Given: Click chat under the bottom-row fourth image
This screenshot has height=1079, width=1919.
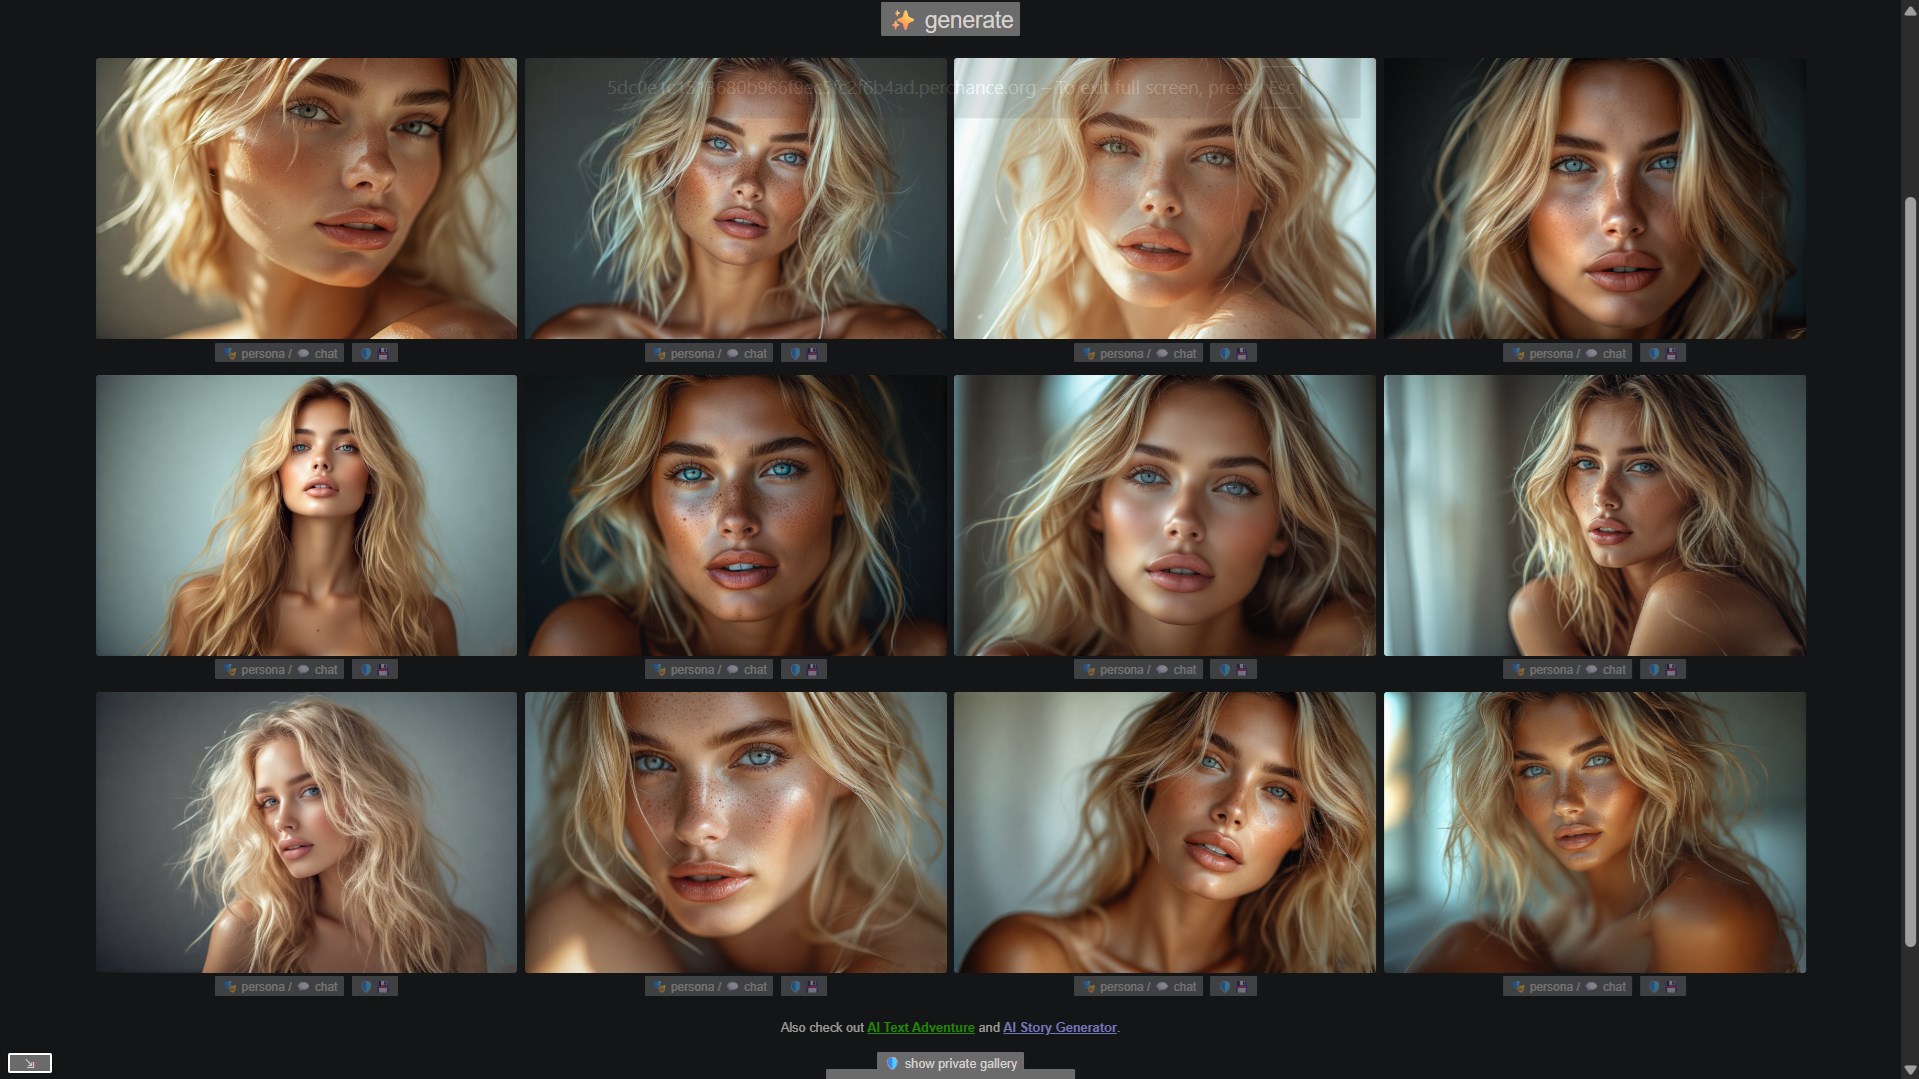Looking at the screenshot, I should [x=1606, y=987].
